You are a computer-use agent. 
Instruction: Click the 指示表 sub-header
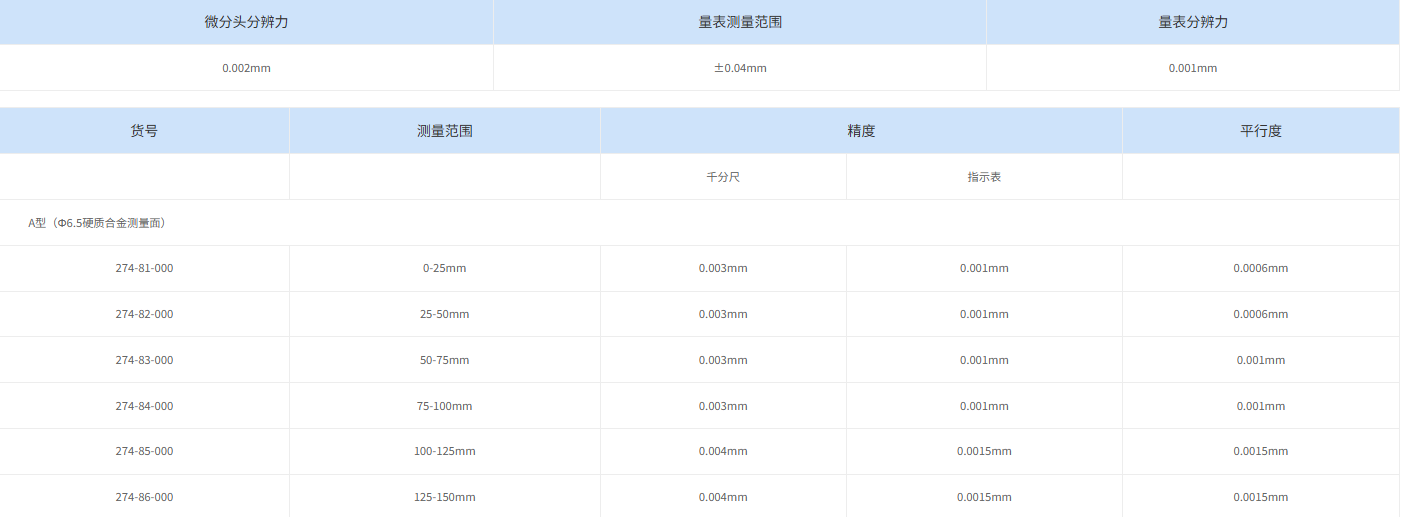[984, 177]
